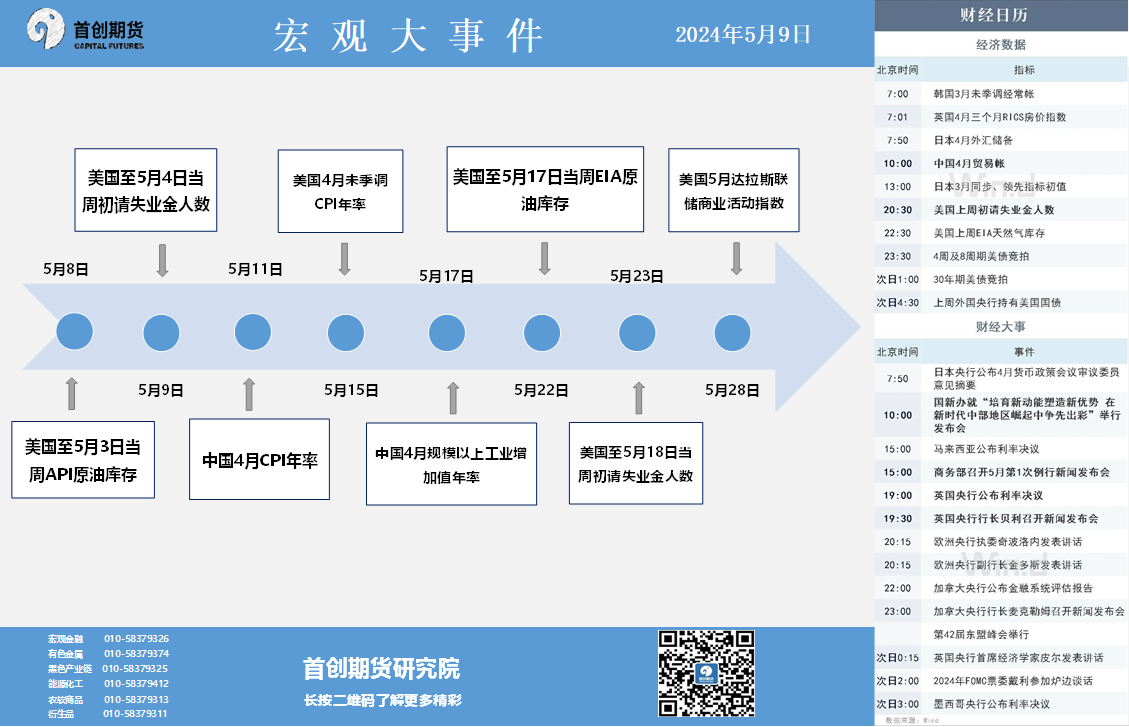Select the event 加拿大央行行长麦克勒姆召开新闻发布会

(1001, 611)
